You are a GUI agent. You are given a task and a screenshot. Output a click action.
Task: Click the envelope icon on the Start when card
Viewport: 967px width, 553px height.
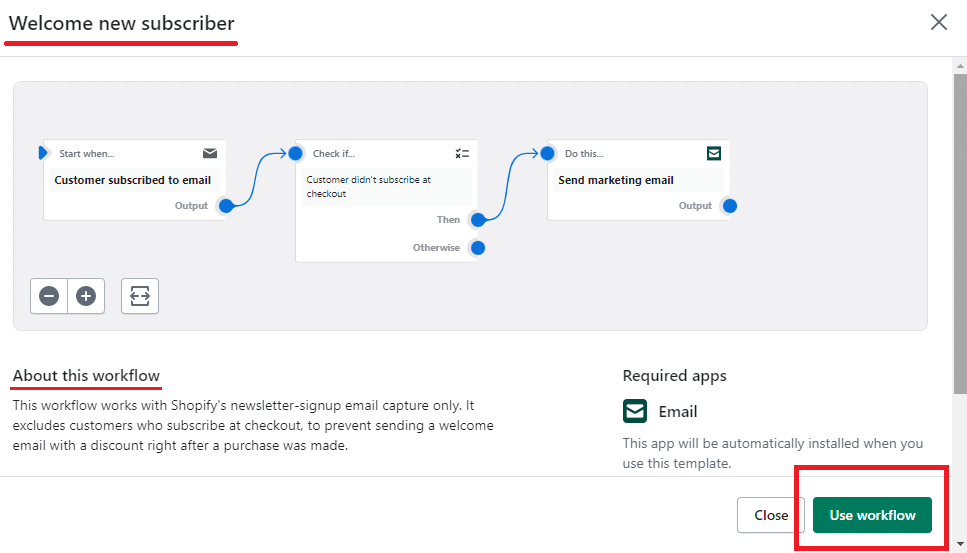click(210, 153)
